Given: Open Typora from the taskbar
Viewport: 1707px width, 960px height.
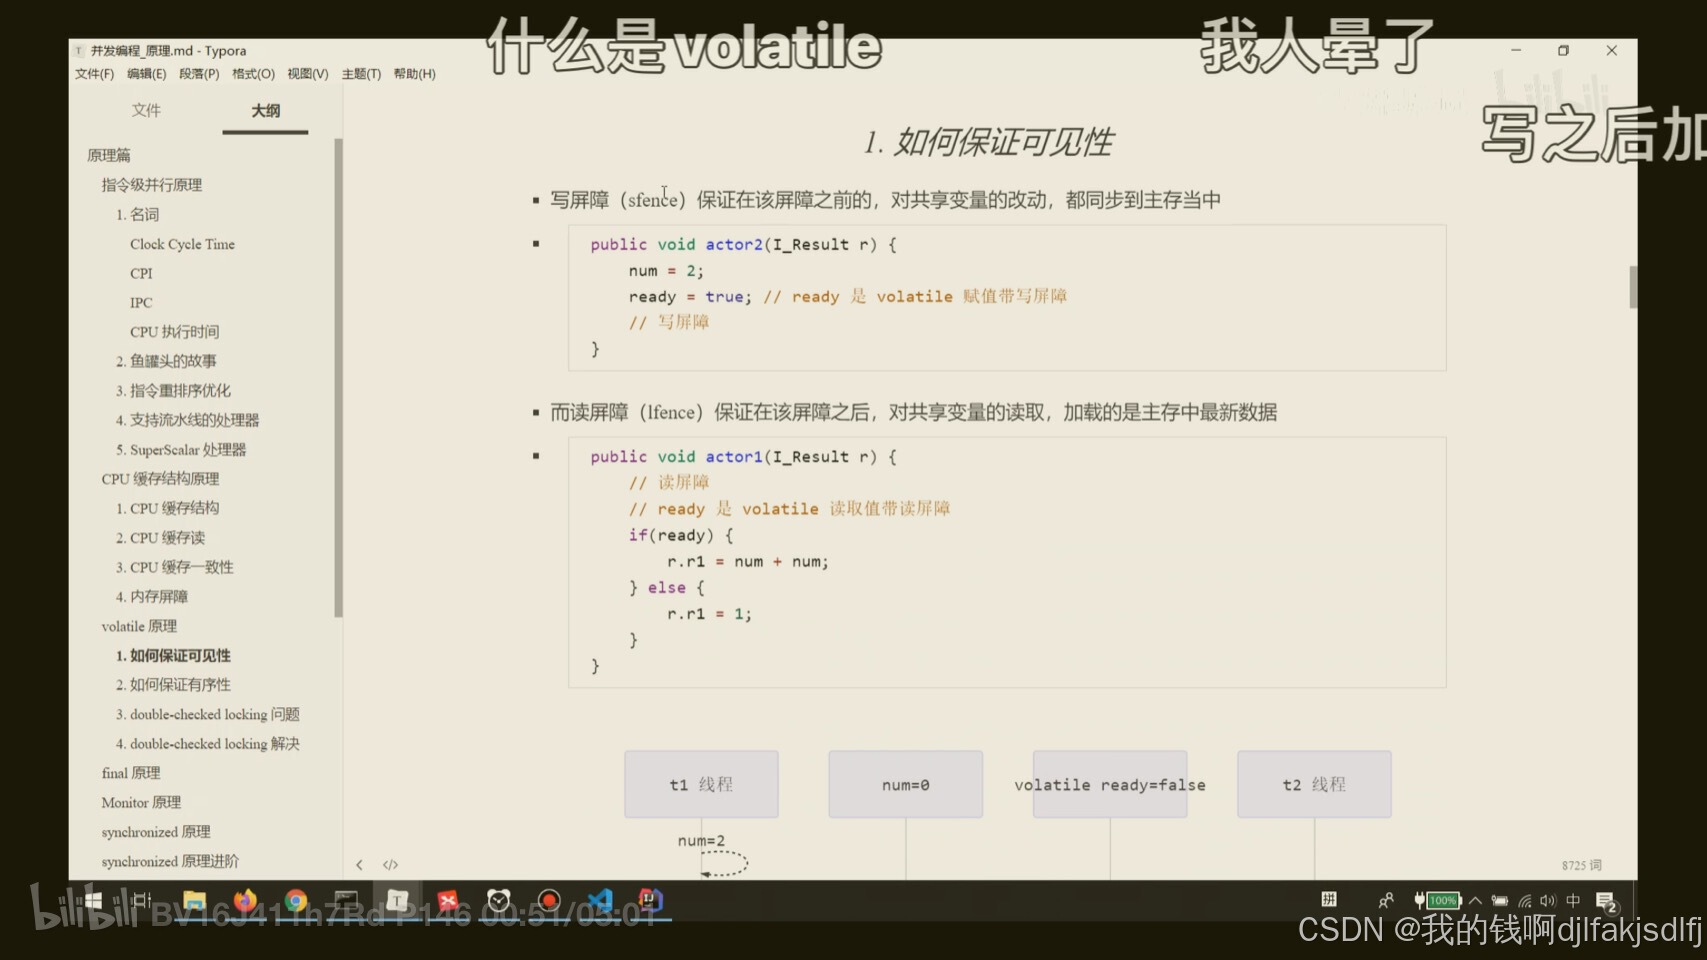Looking at the screenshot, I should [x=396, y=901].
